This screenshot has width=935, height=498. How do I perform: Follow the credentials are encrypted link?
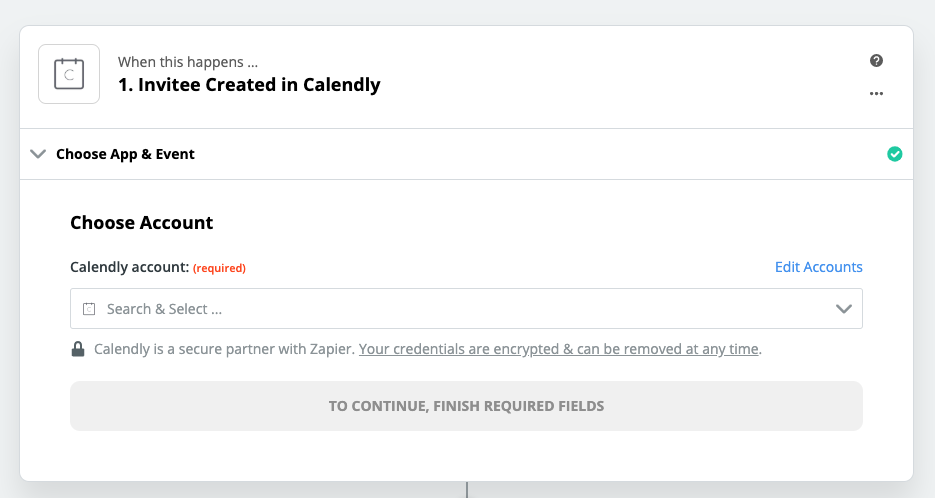[559, 349]
